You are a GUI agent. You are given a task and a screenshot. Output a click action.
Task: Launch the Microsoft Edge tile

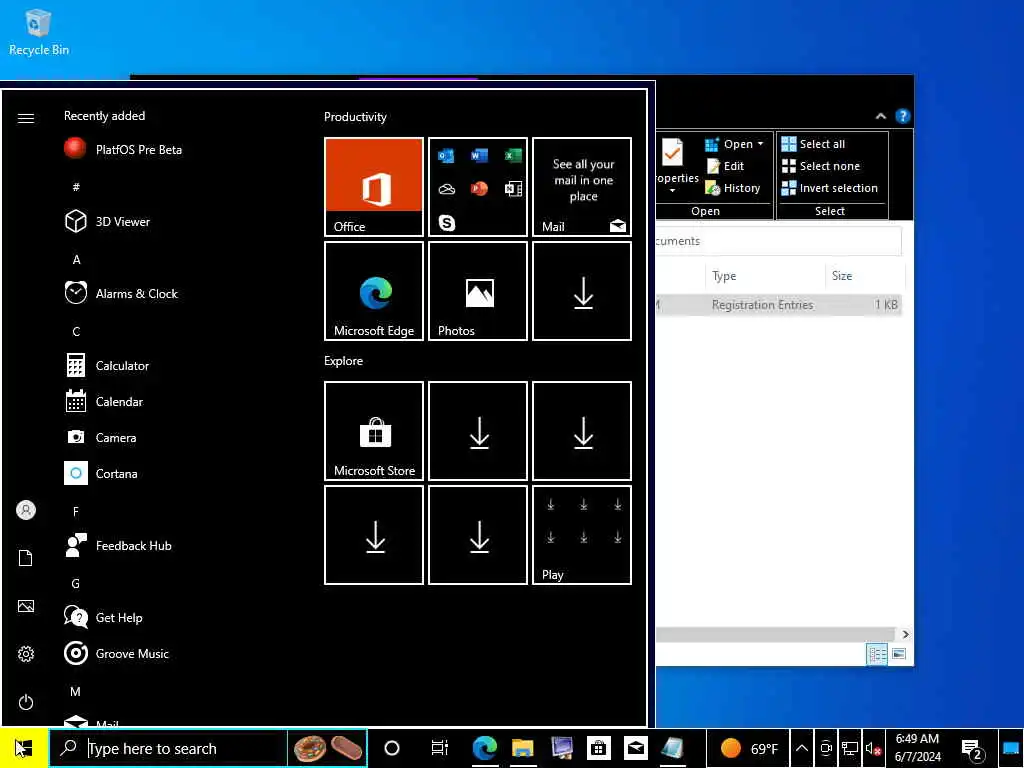point(374,291)
